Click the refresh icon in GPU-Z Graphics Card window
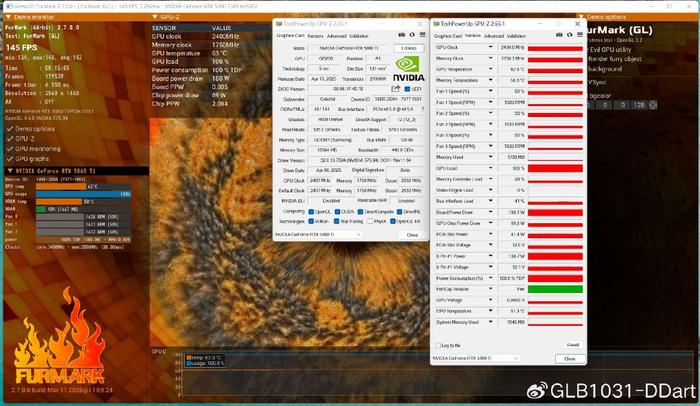The width and height of the screenshot is (700, 406). tap(412, 35)
